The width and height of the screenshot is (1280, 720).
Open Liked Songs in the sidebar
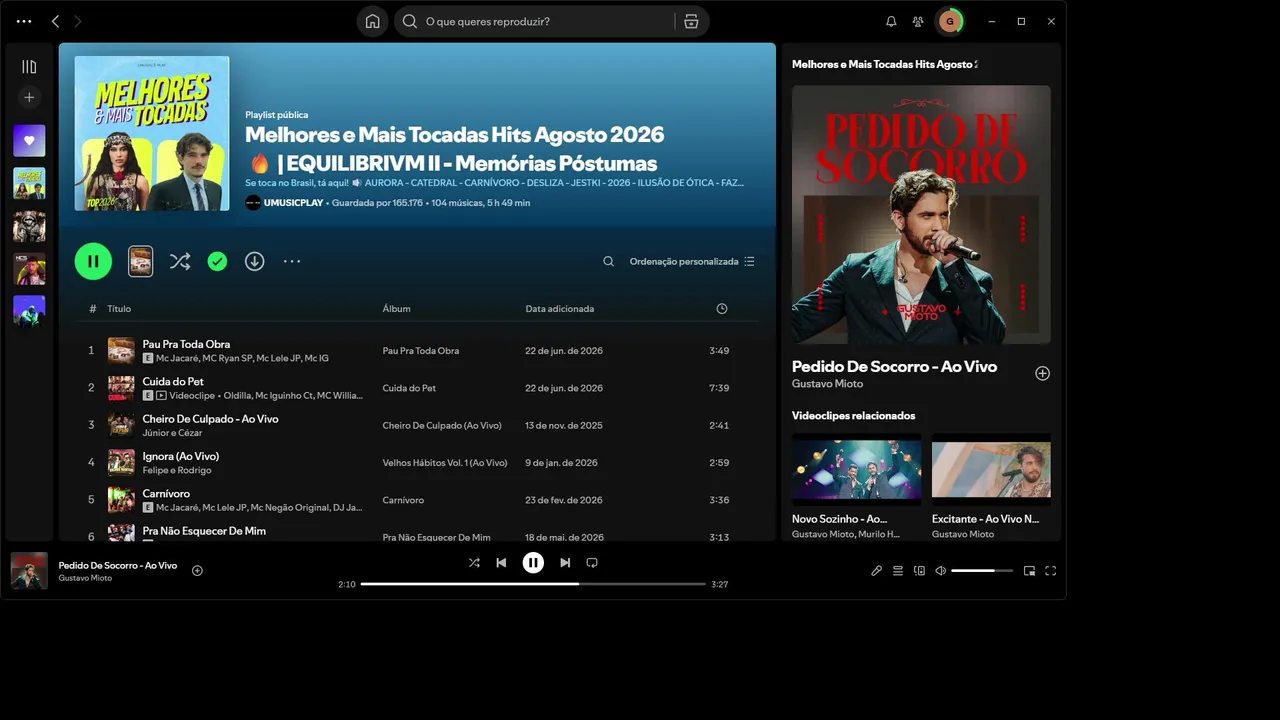pyautogui.click(x=29, y=141)
